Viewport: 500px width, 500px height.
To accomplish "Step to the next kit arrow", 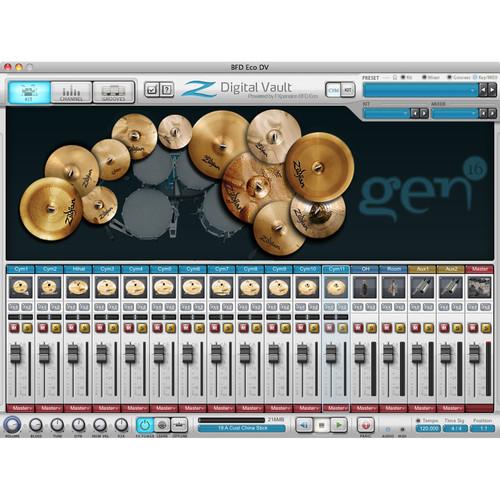I will (424, 114).
